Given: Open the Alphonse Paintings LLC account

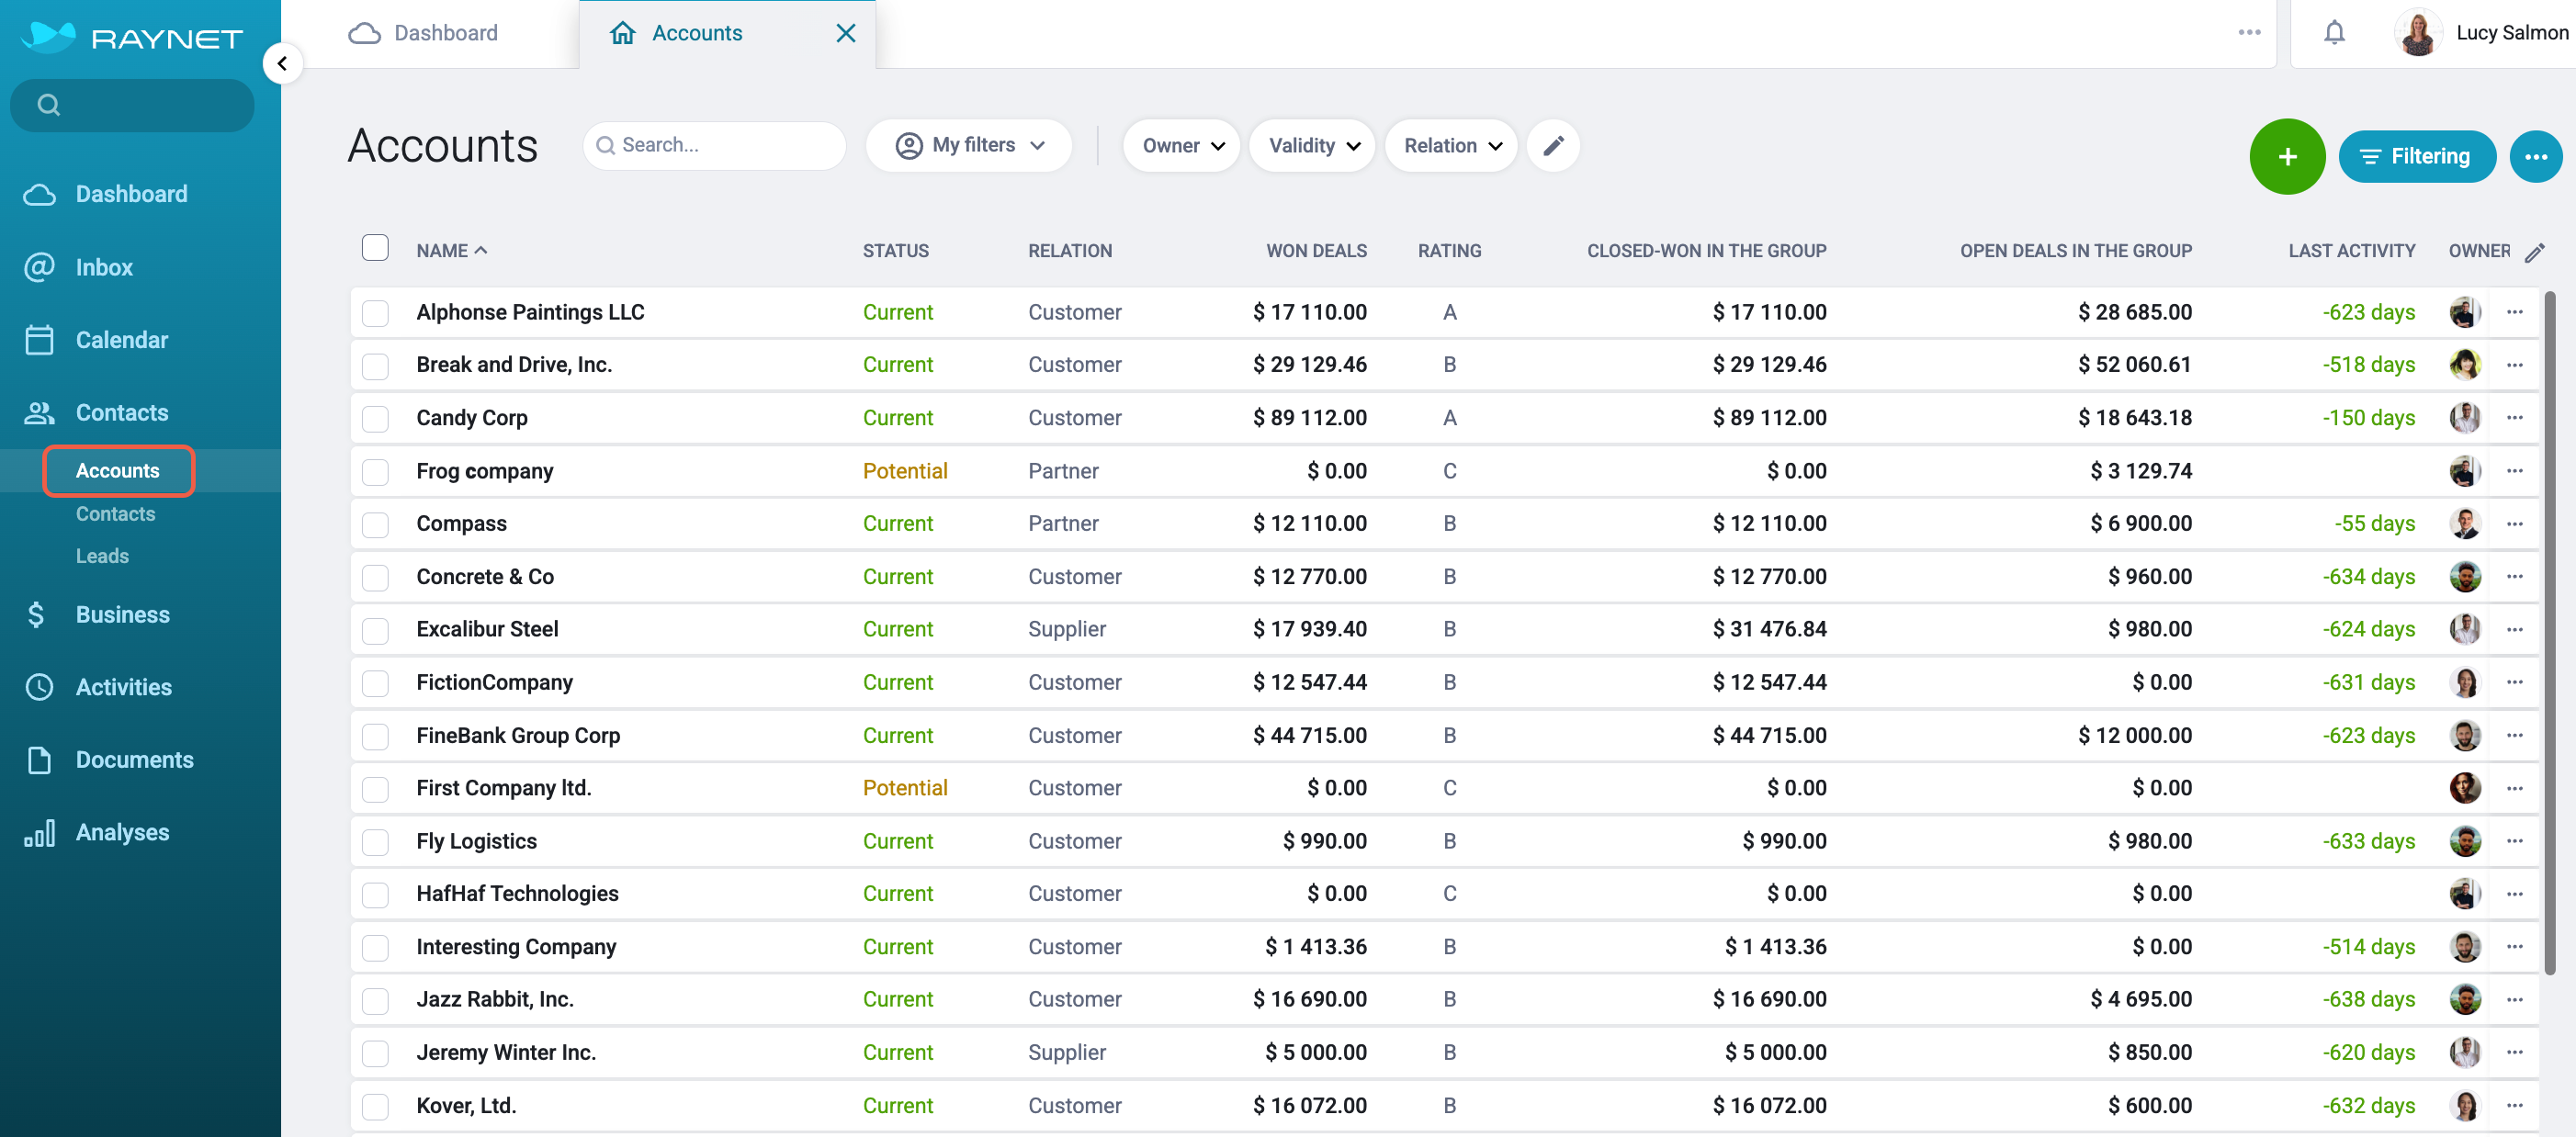Looking at the screenshot, I should pyautogui.click(x=530, y=312).
